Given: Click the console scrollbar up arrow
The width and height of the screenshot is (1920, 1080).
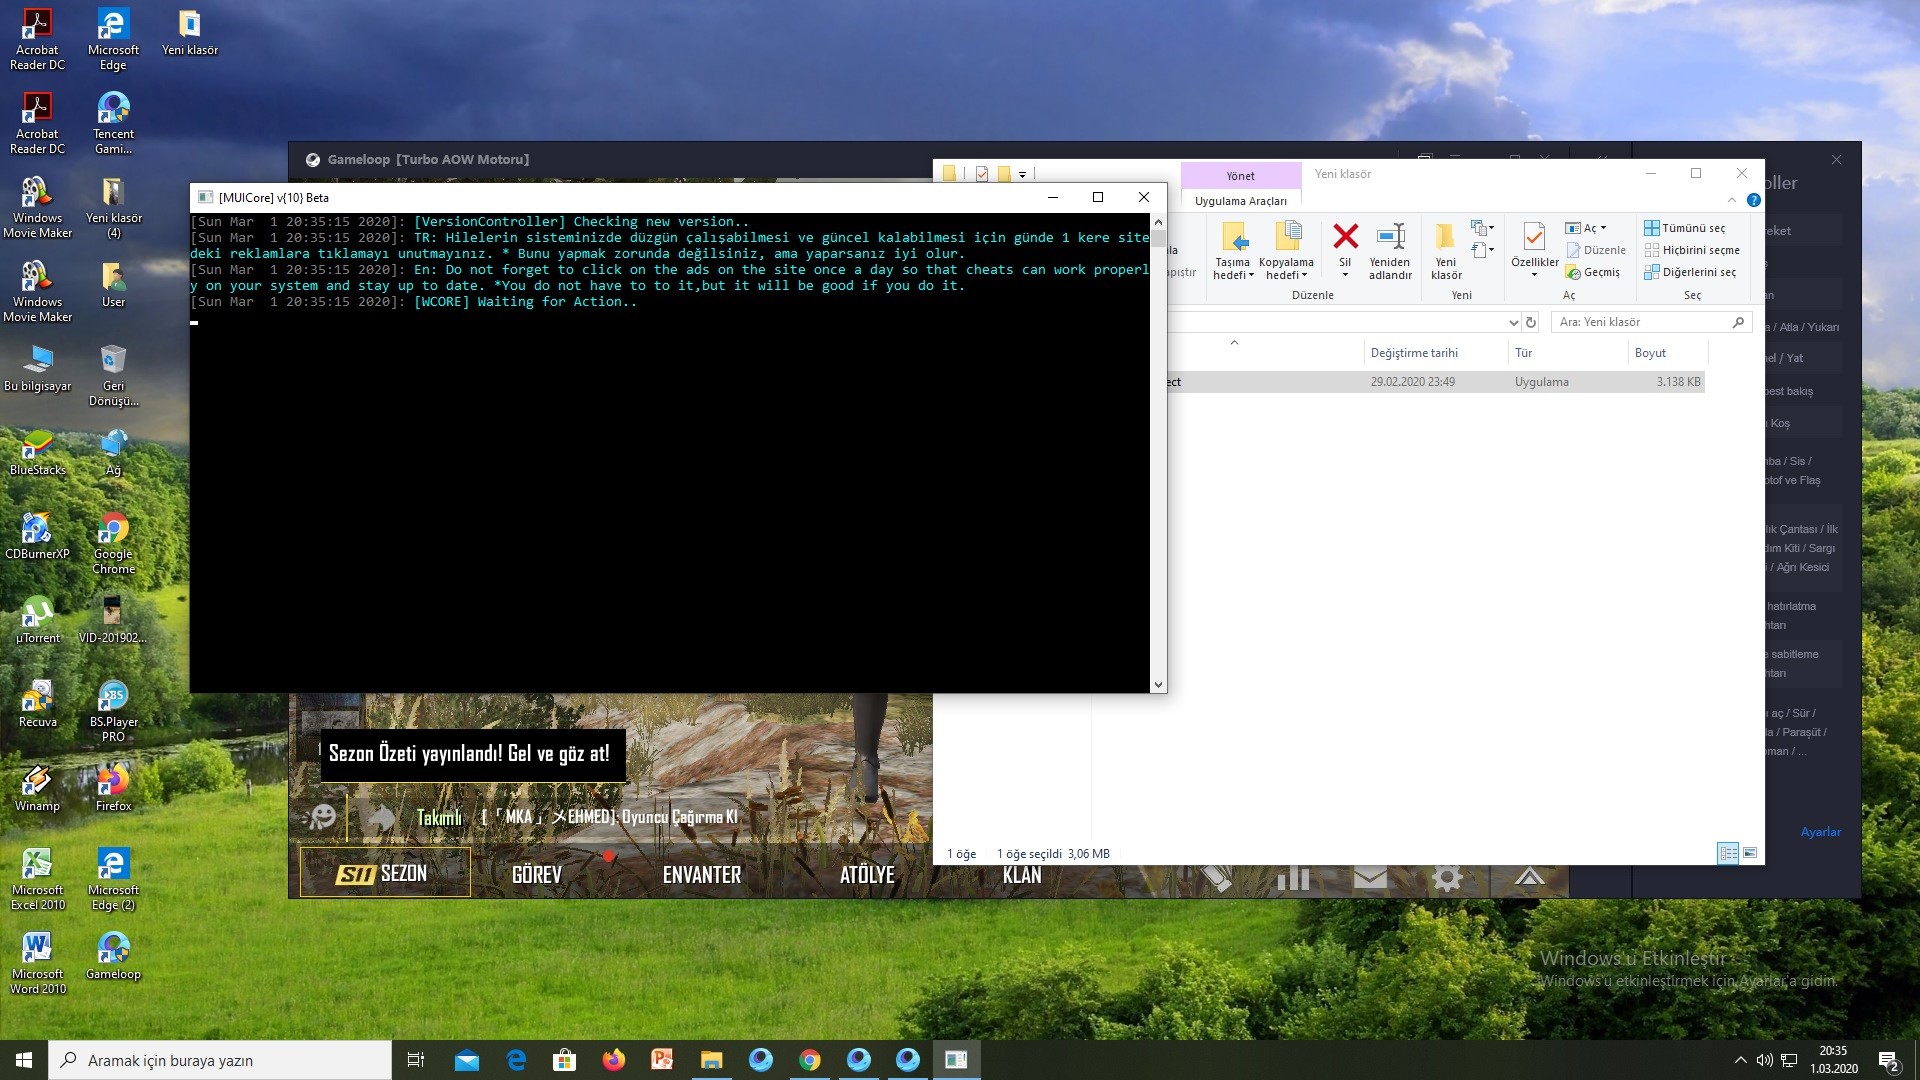Looking at the screenshot, I should click(x=1158, y=221).
